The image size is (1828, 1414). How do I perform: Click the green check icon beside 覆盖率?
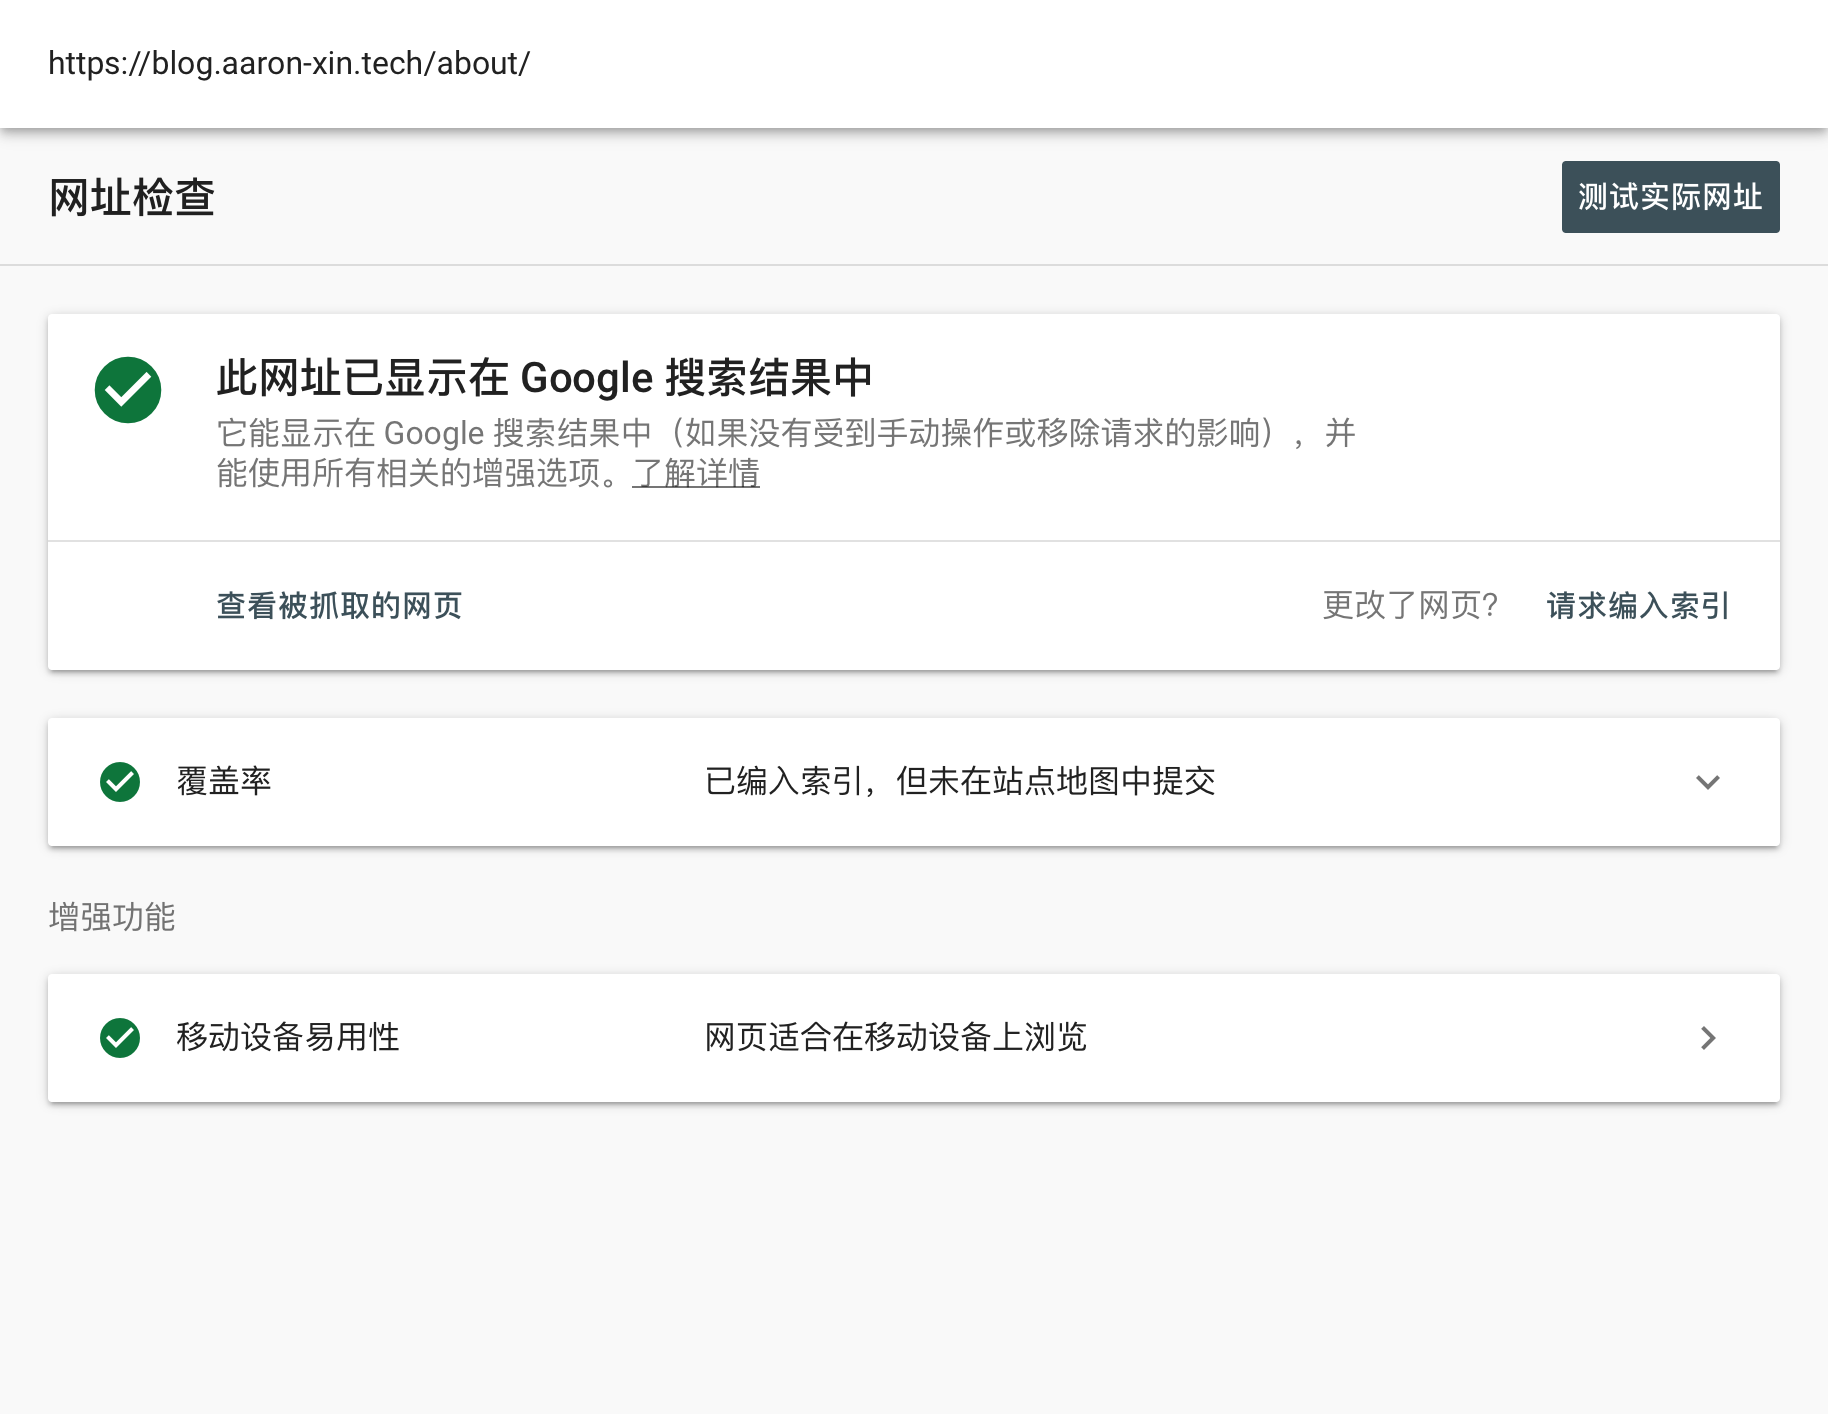tap(120, 782)
